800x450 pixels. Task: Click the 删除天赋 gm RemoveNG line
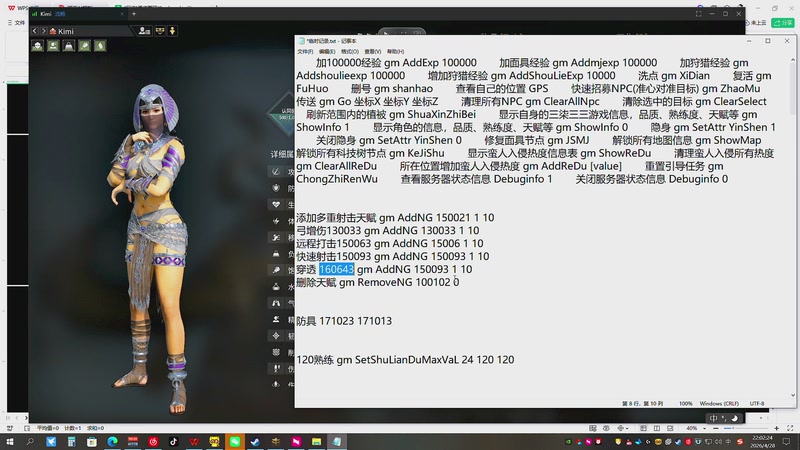pos(378,282)
